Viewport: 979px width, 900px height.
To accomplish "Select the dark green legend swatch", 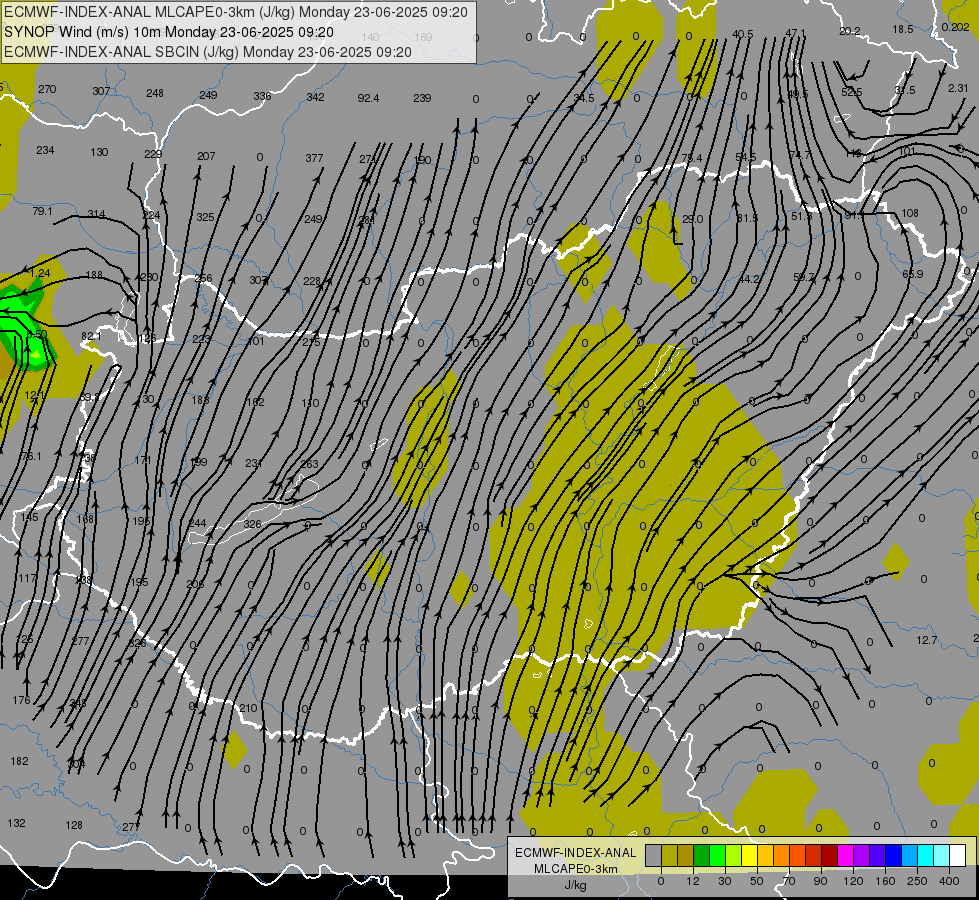I will 702,856.
